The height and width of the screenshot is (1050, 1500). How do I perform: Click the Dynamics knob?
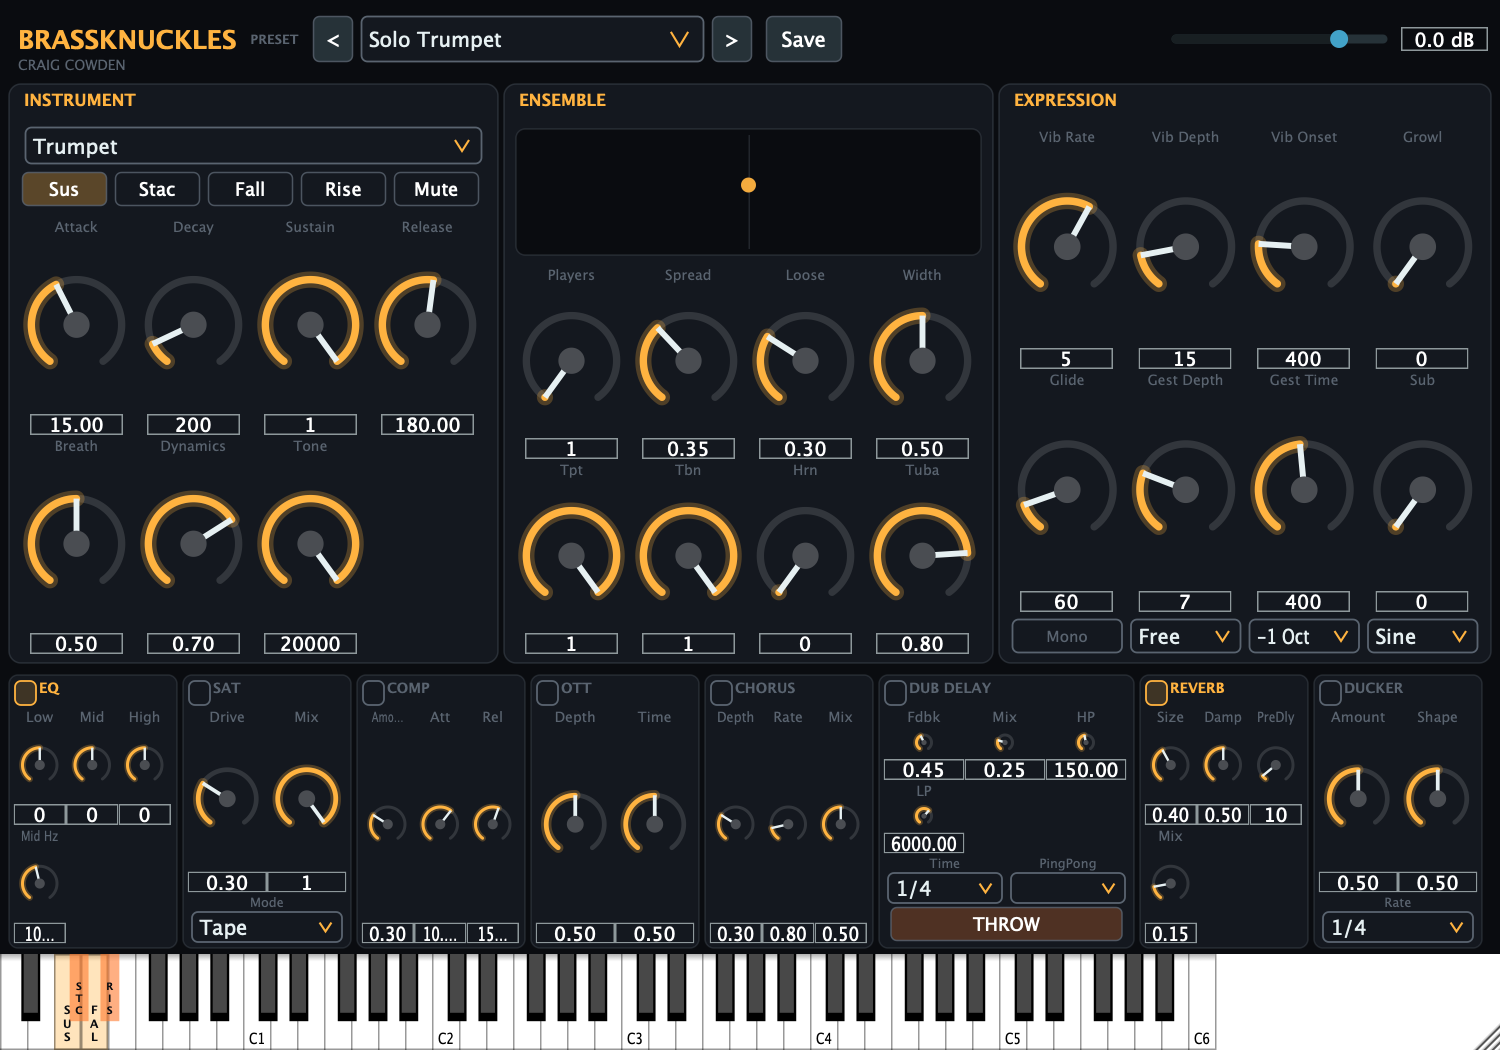pyautogui.click(x=193, y=543)
